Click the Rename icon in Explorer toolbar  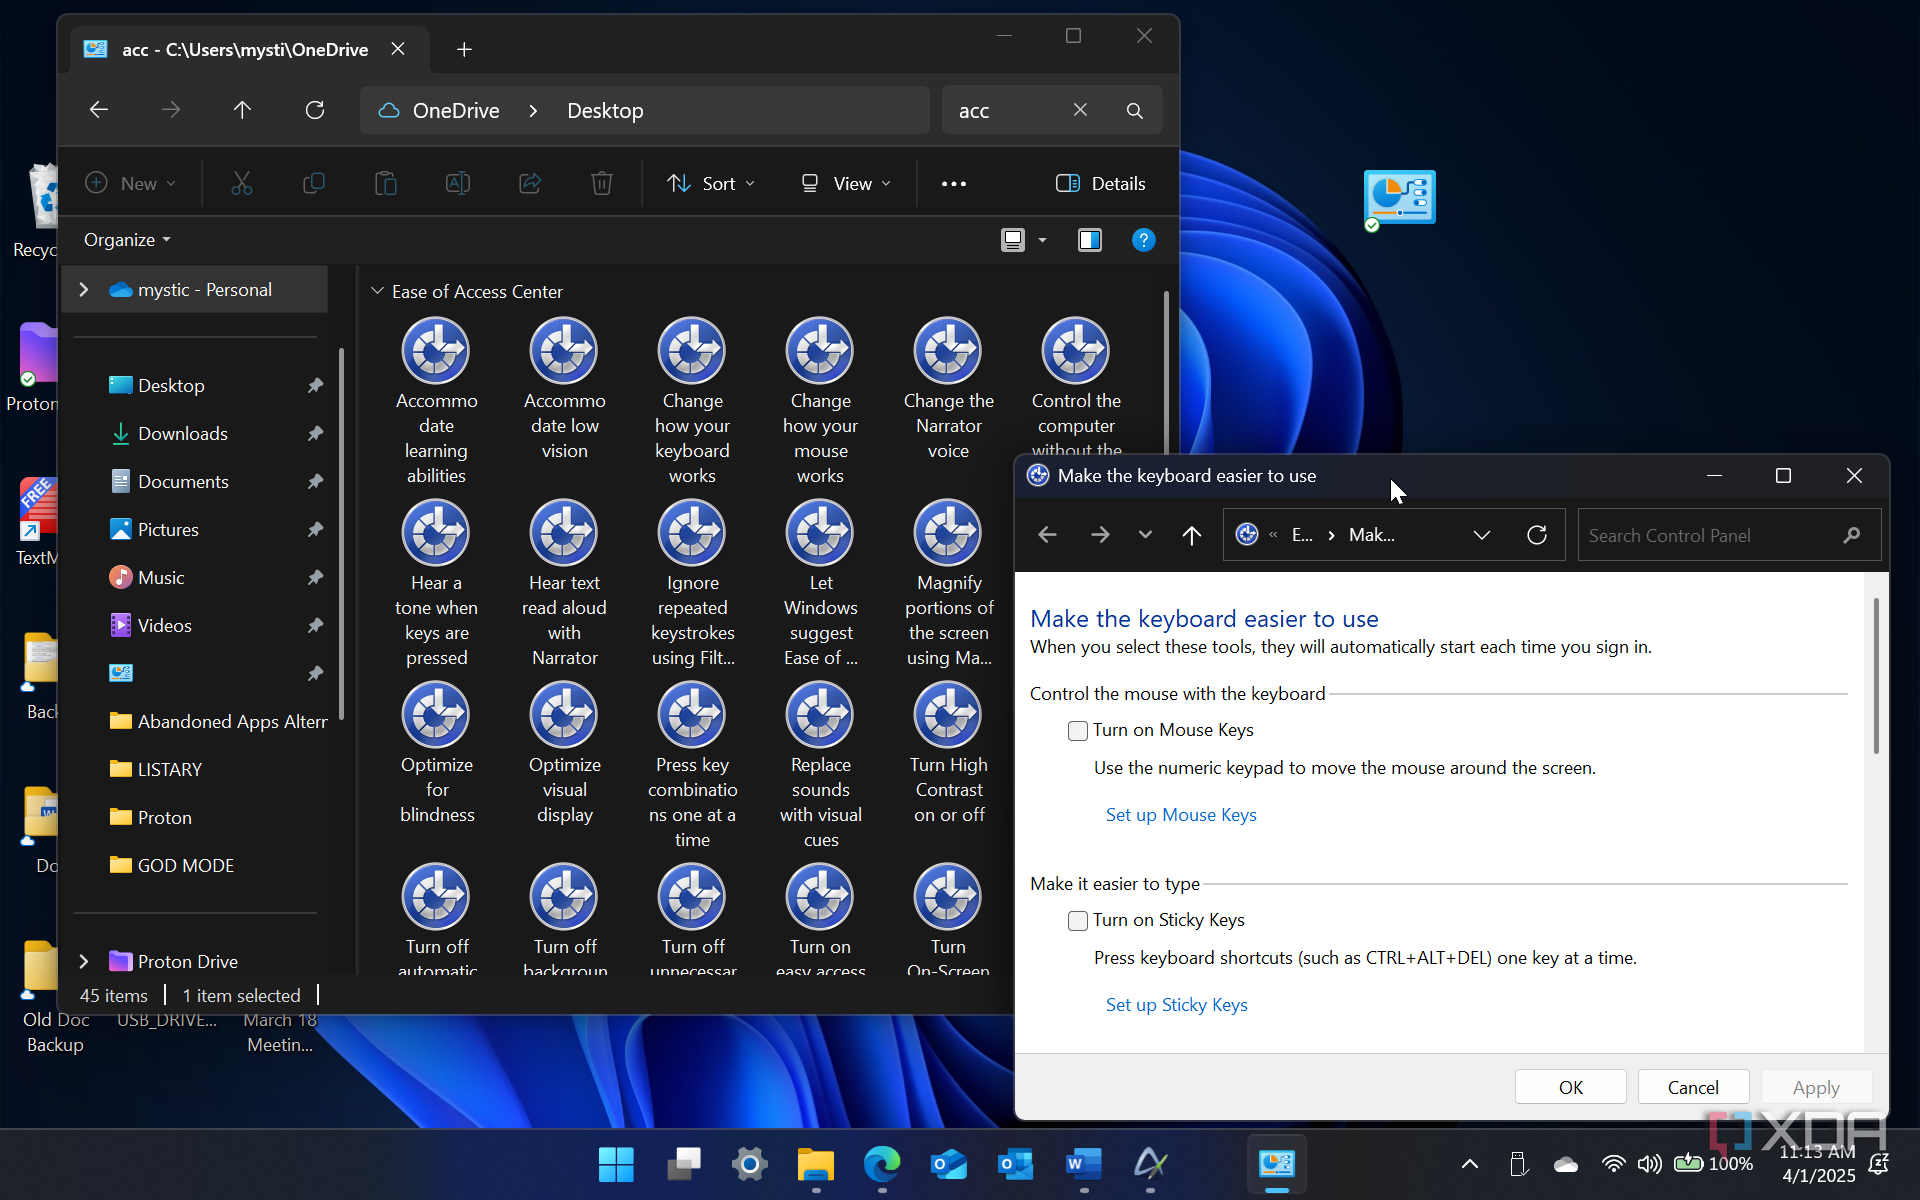coord(457,183)
